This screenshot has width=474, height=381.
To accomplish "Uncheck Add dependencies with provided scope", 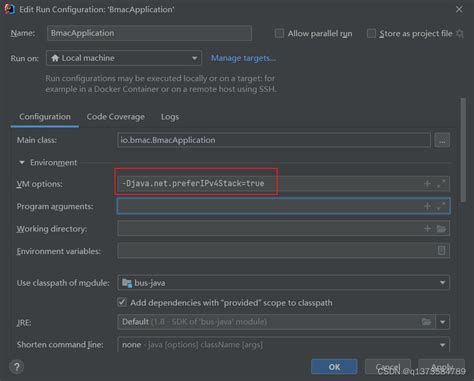I will click(x=122, y=302).
